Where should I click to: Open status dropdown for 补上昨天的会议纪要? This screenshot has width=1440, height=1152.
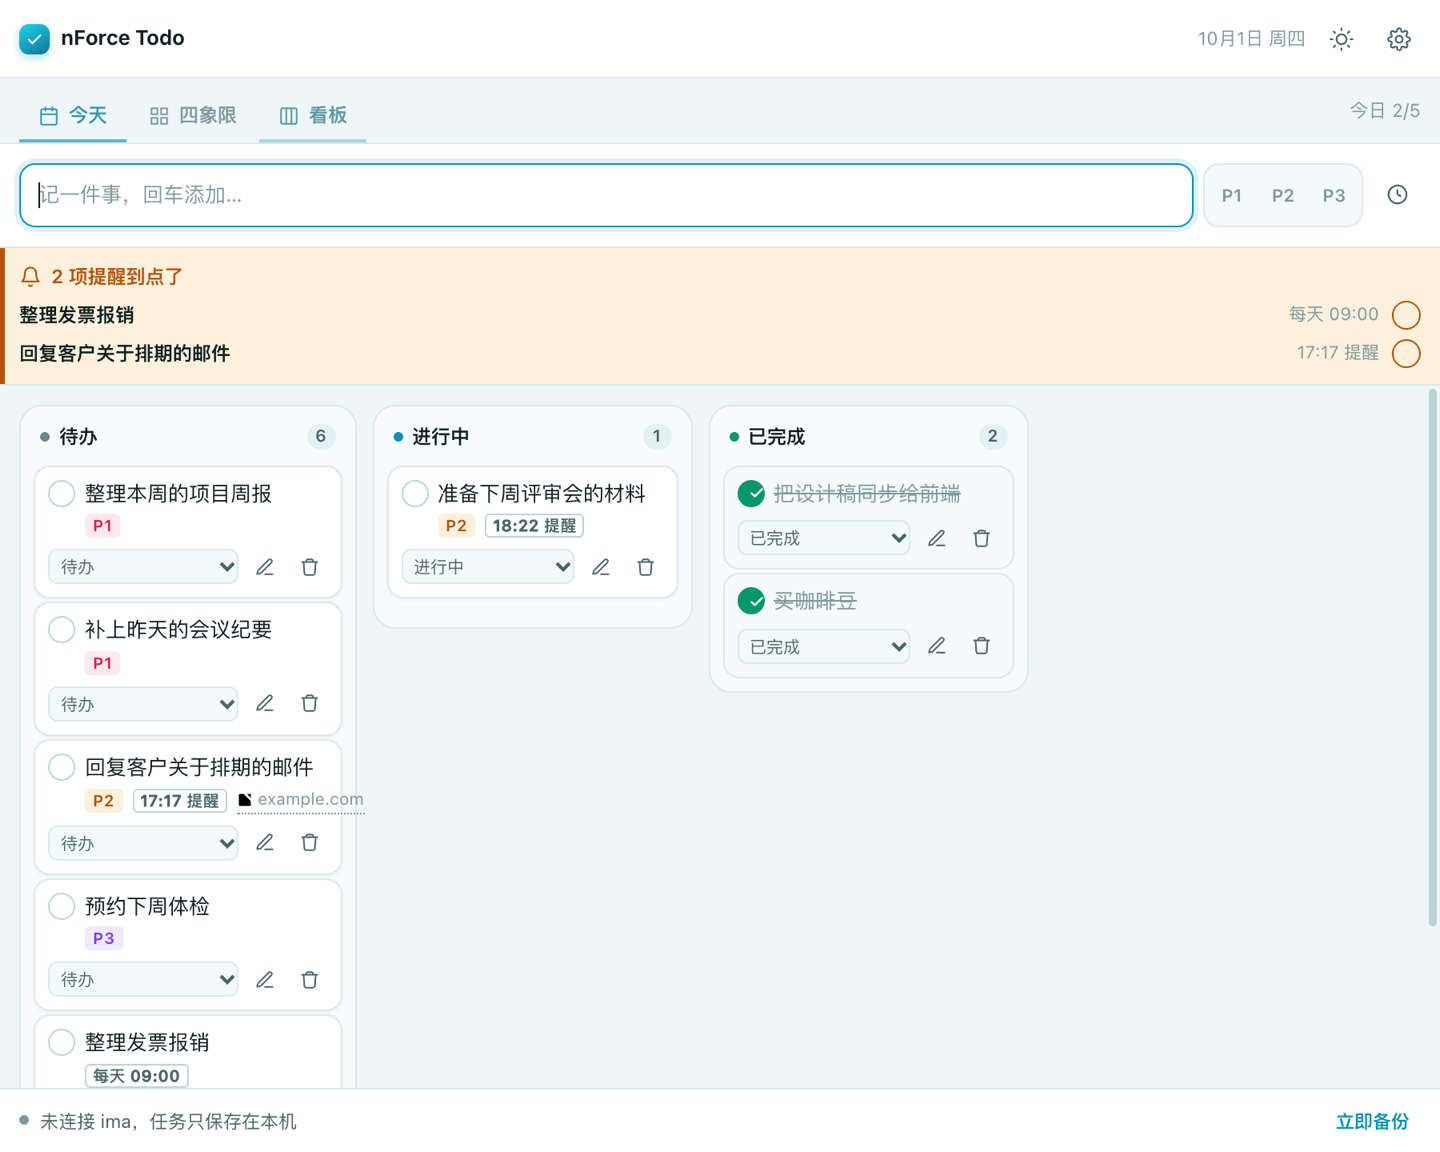pos(143,704)
